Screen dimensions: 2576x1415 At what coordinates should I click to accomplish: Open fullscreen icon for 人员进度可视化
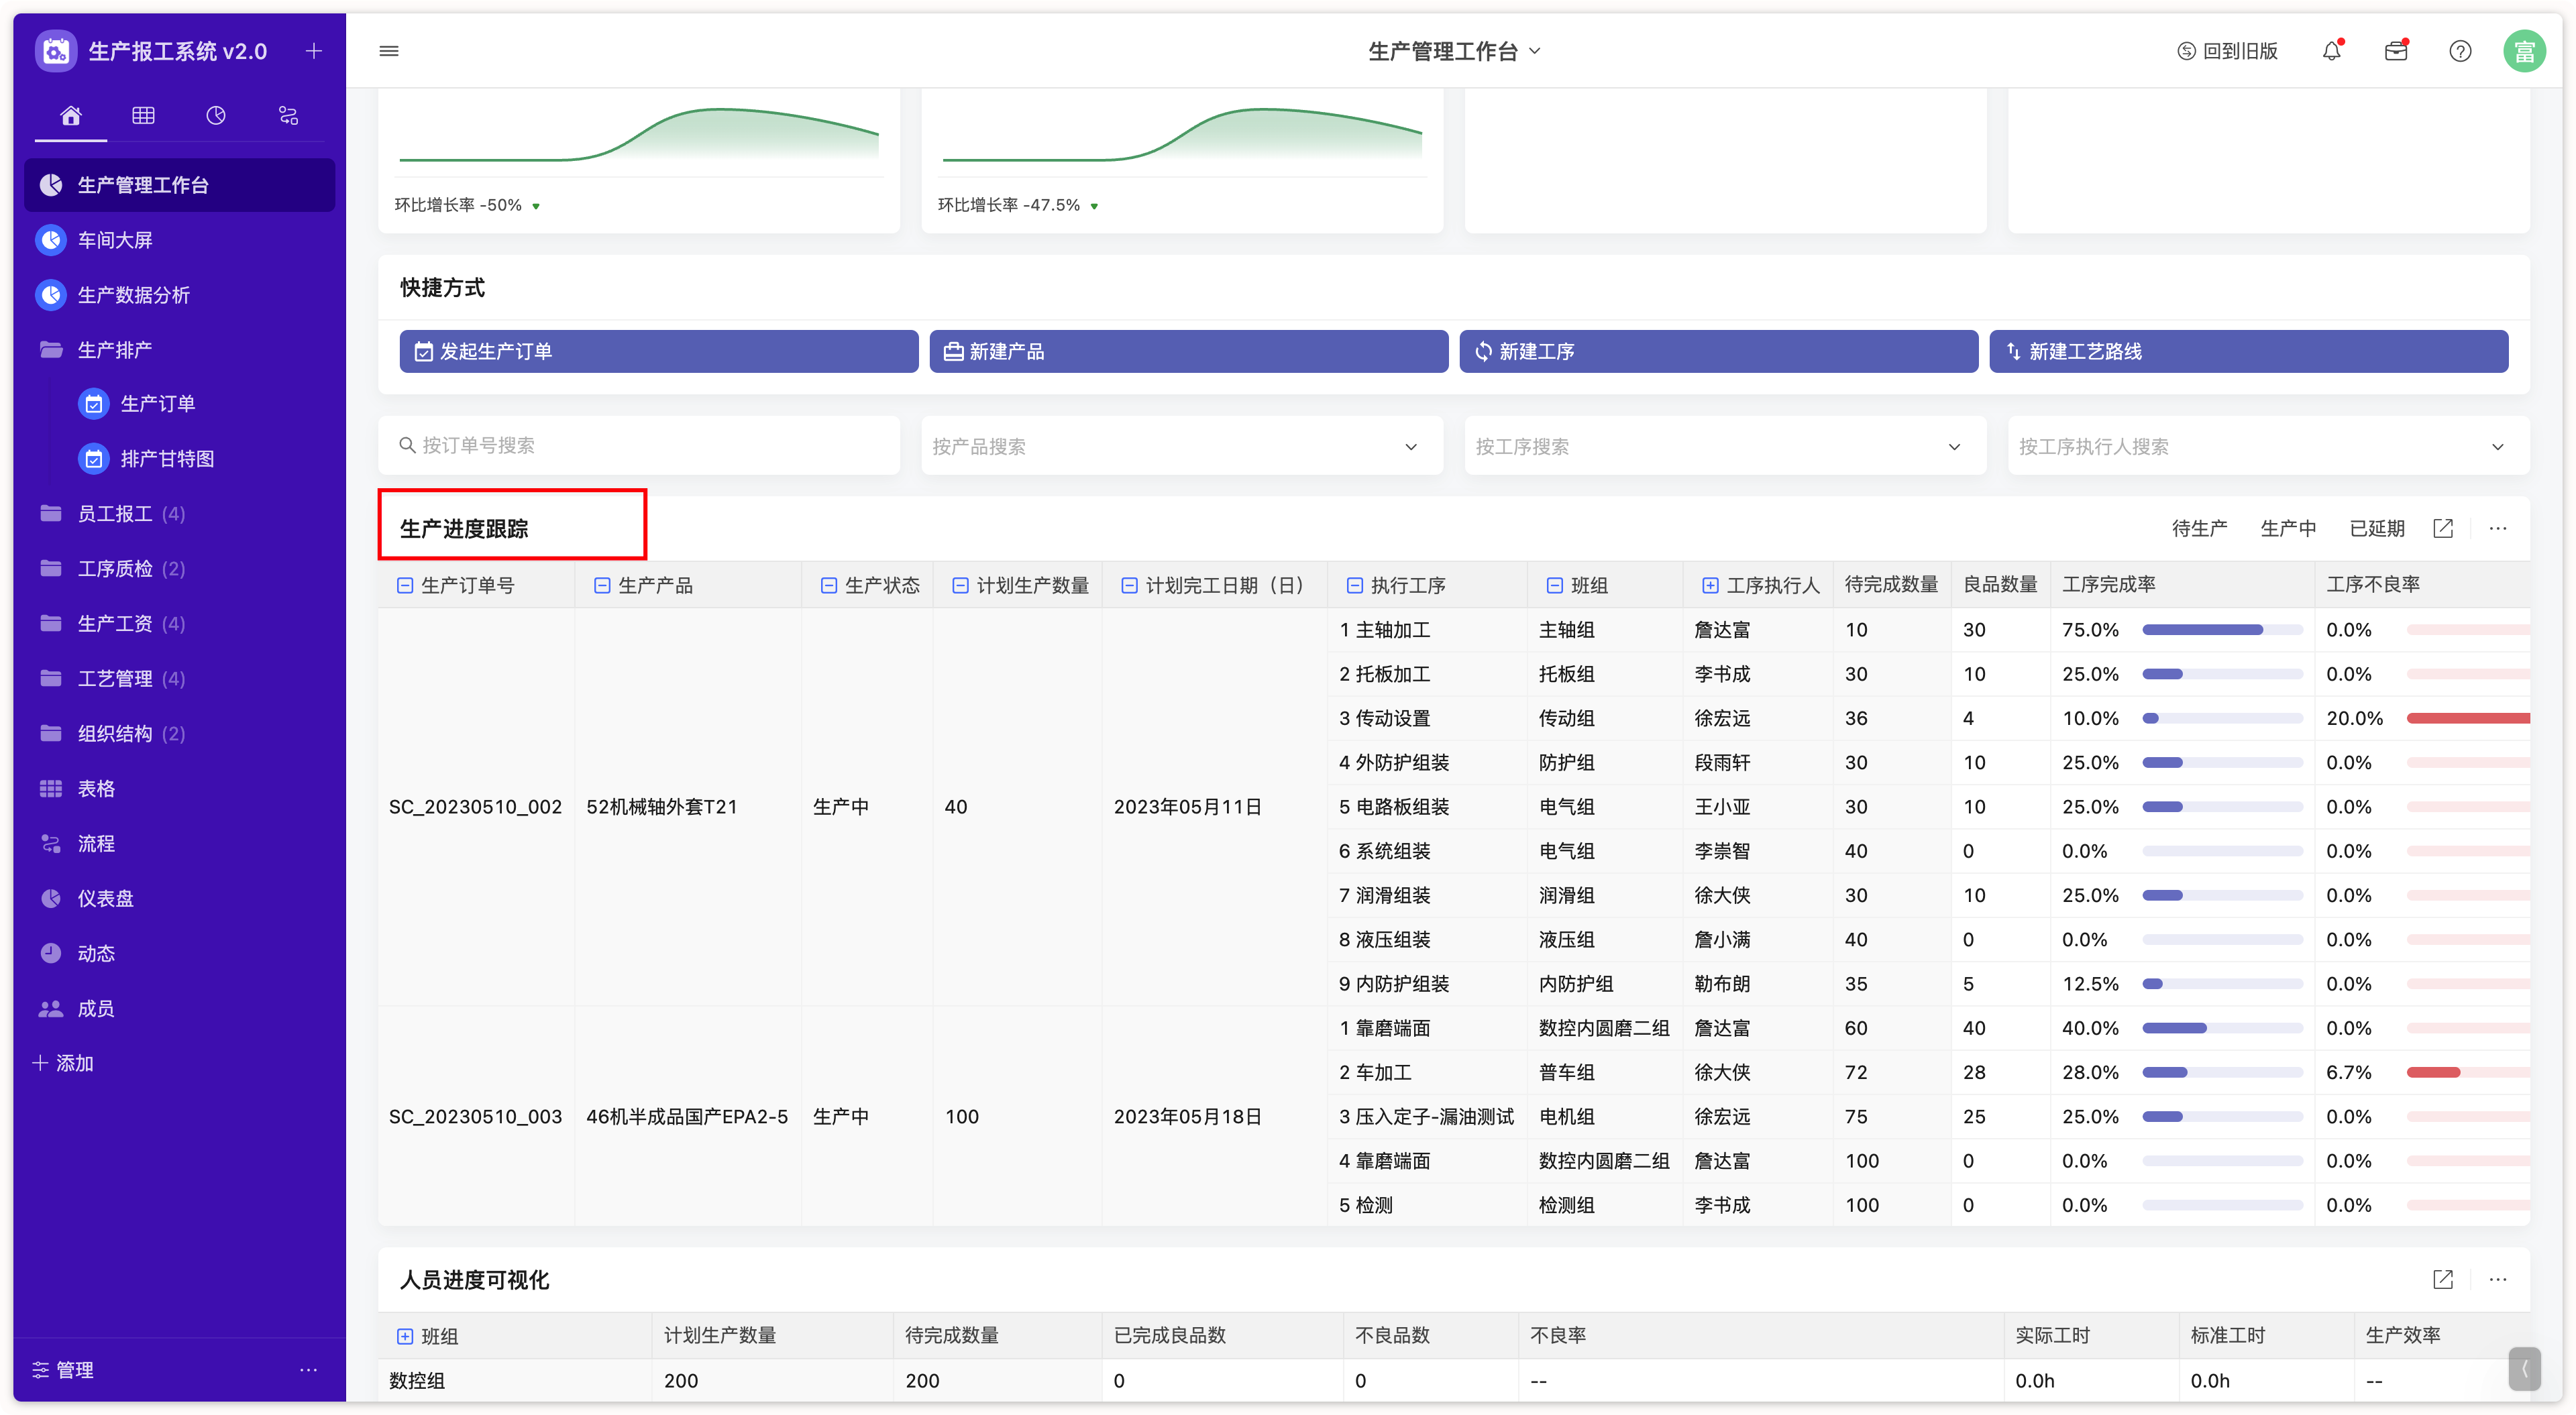click(2443, 1279)
